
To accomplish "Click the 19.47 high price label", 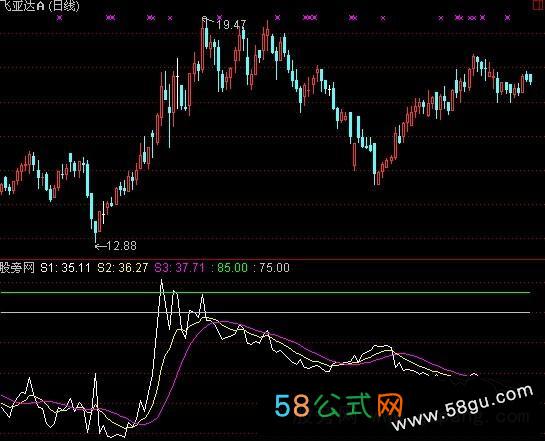I will point(231,25).
